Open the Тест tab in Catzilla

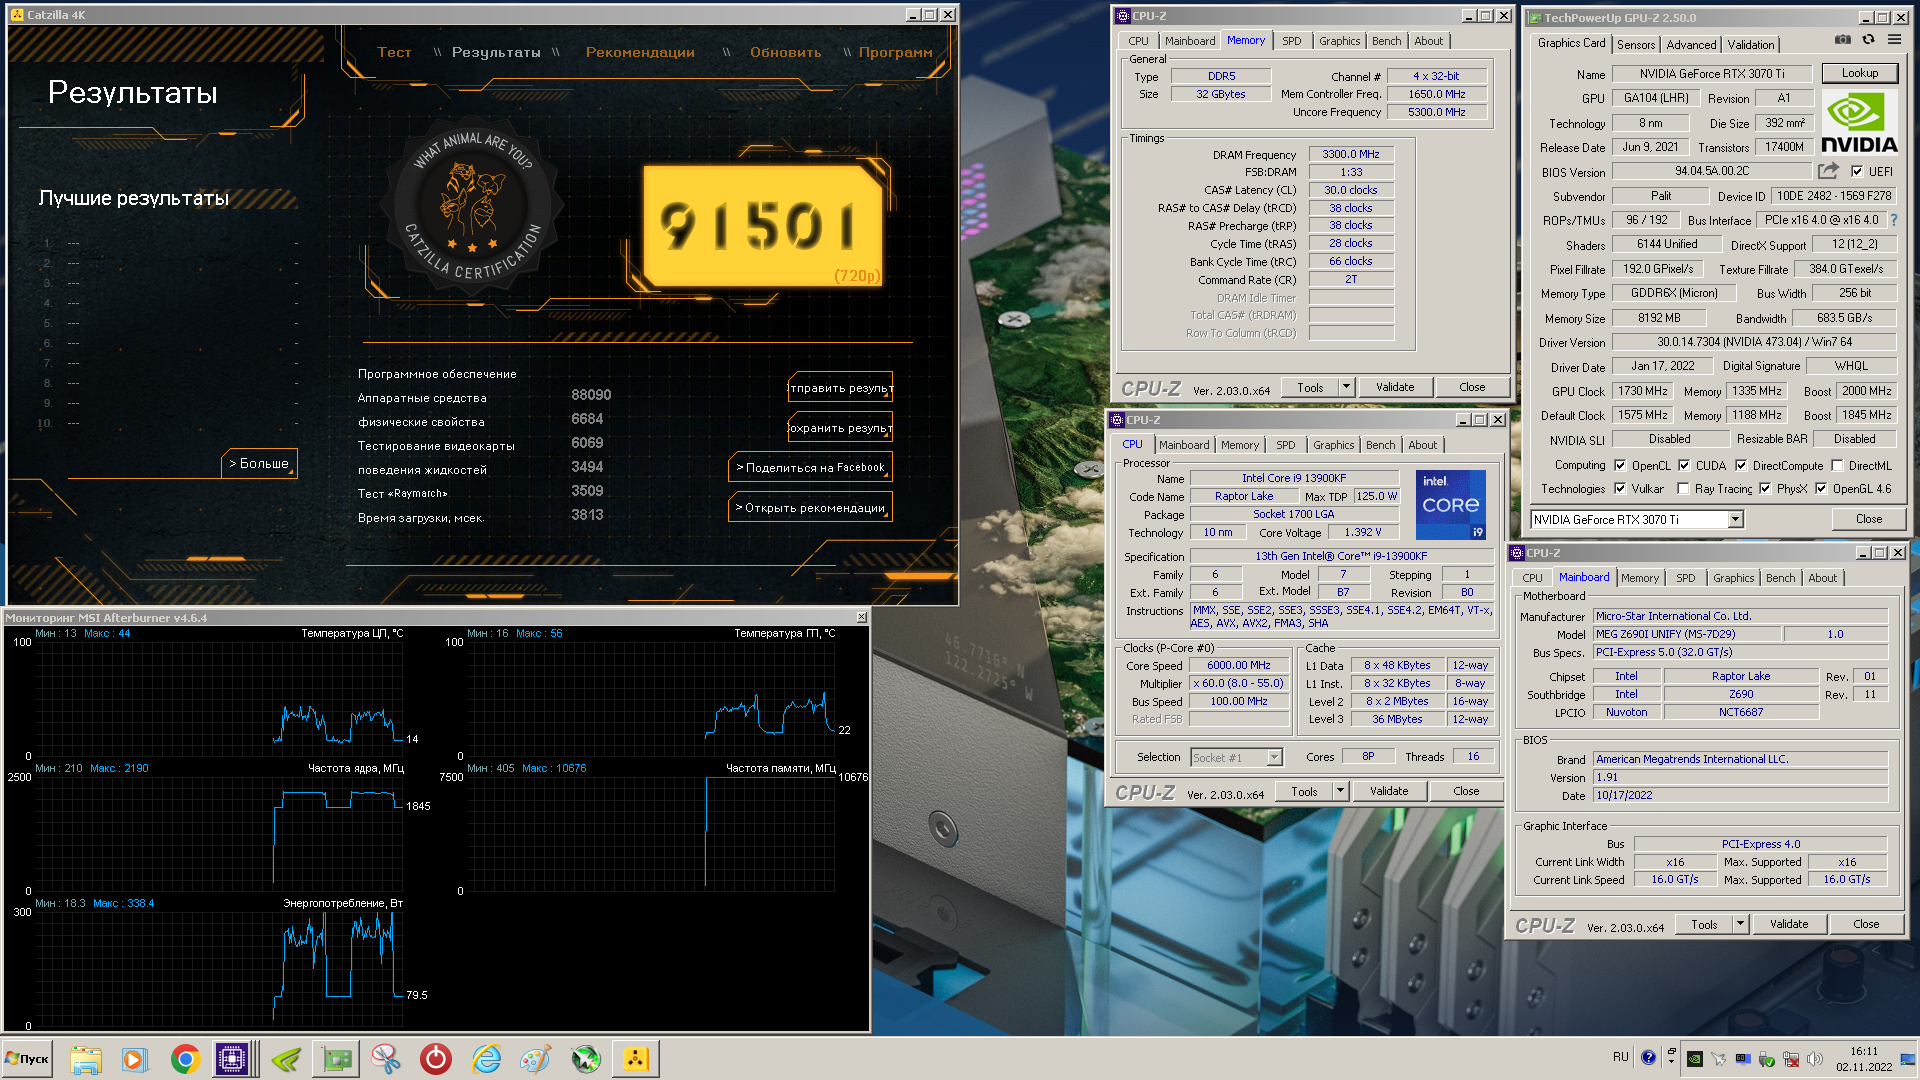[x=394, y=52]
